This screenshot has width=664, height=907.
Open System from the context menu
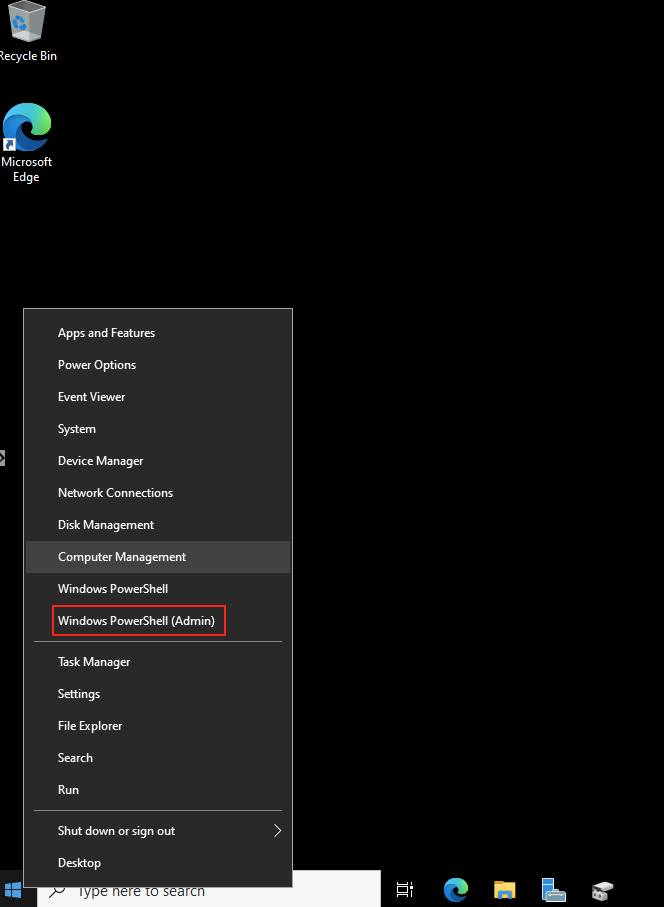[158, 429]
